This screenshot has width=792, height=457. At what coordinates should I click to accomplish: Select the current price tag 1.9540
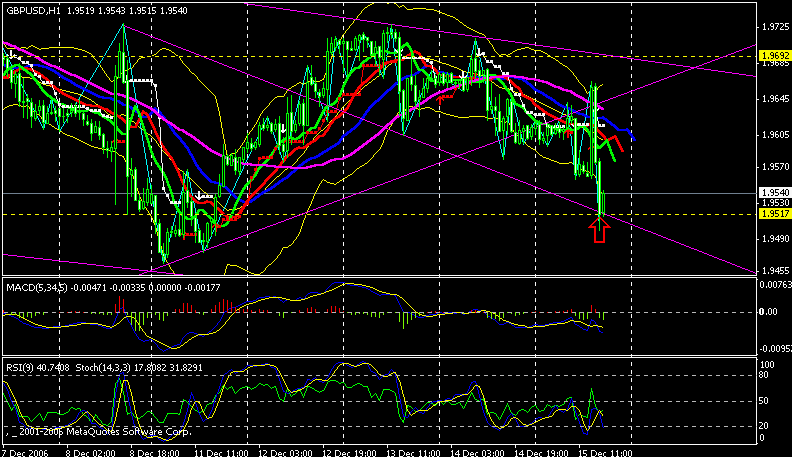coord(775,193)
